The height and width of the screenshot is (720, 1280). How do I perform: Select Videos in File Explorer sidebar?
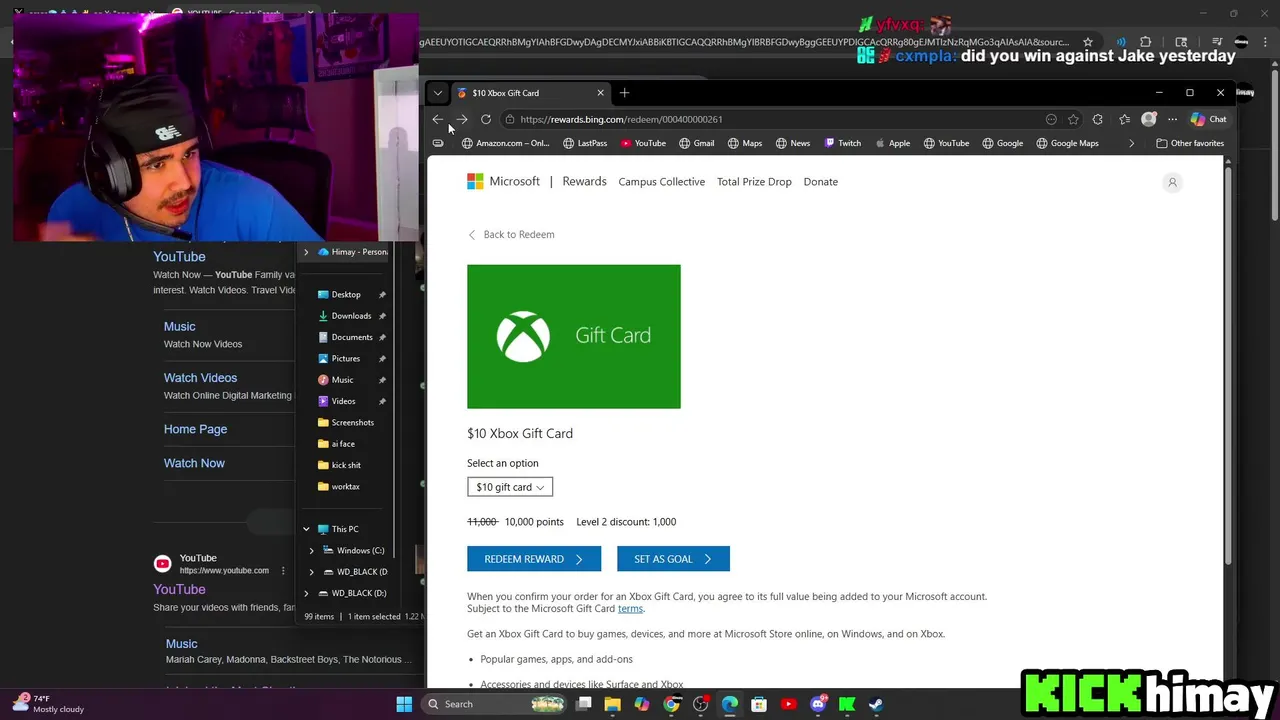tap(343, 401)
